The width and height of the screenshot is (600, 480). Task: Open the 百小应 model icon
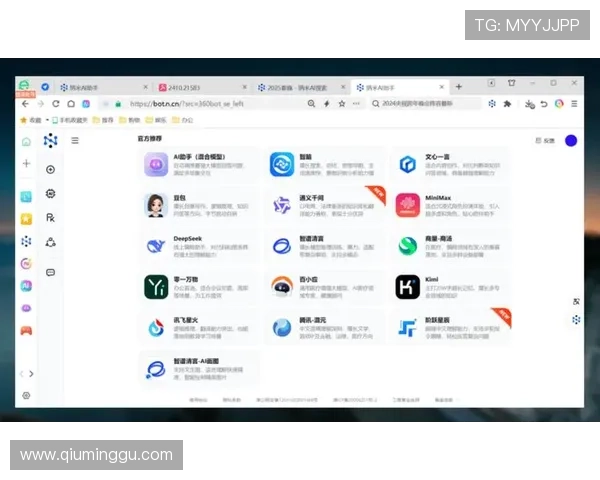tap(282, 287)
